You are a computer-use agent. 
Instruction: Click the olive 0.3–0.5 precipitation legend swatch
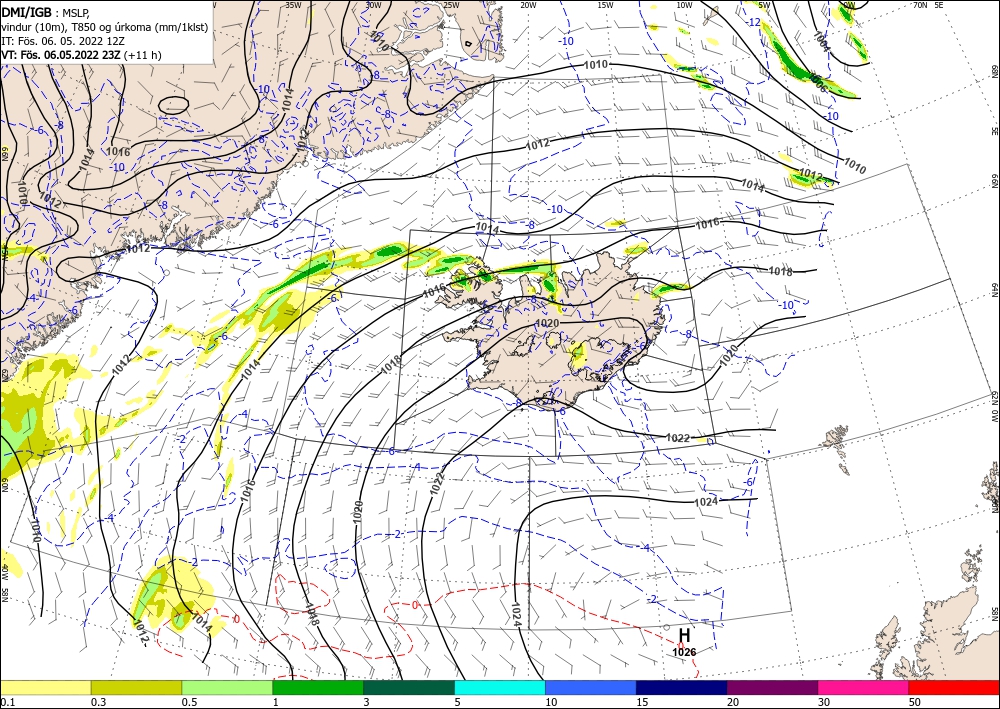[136, 687]
